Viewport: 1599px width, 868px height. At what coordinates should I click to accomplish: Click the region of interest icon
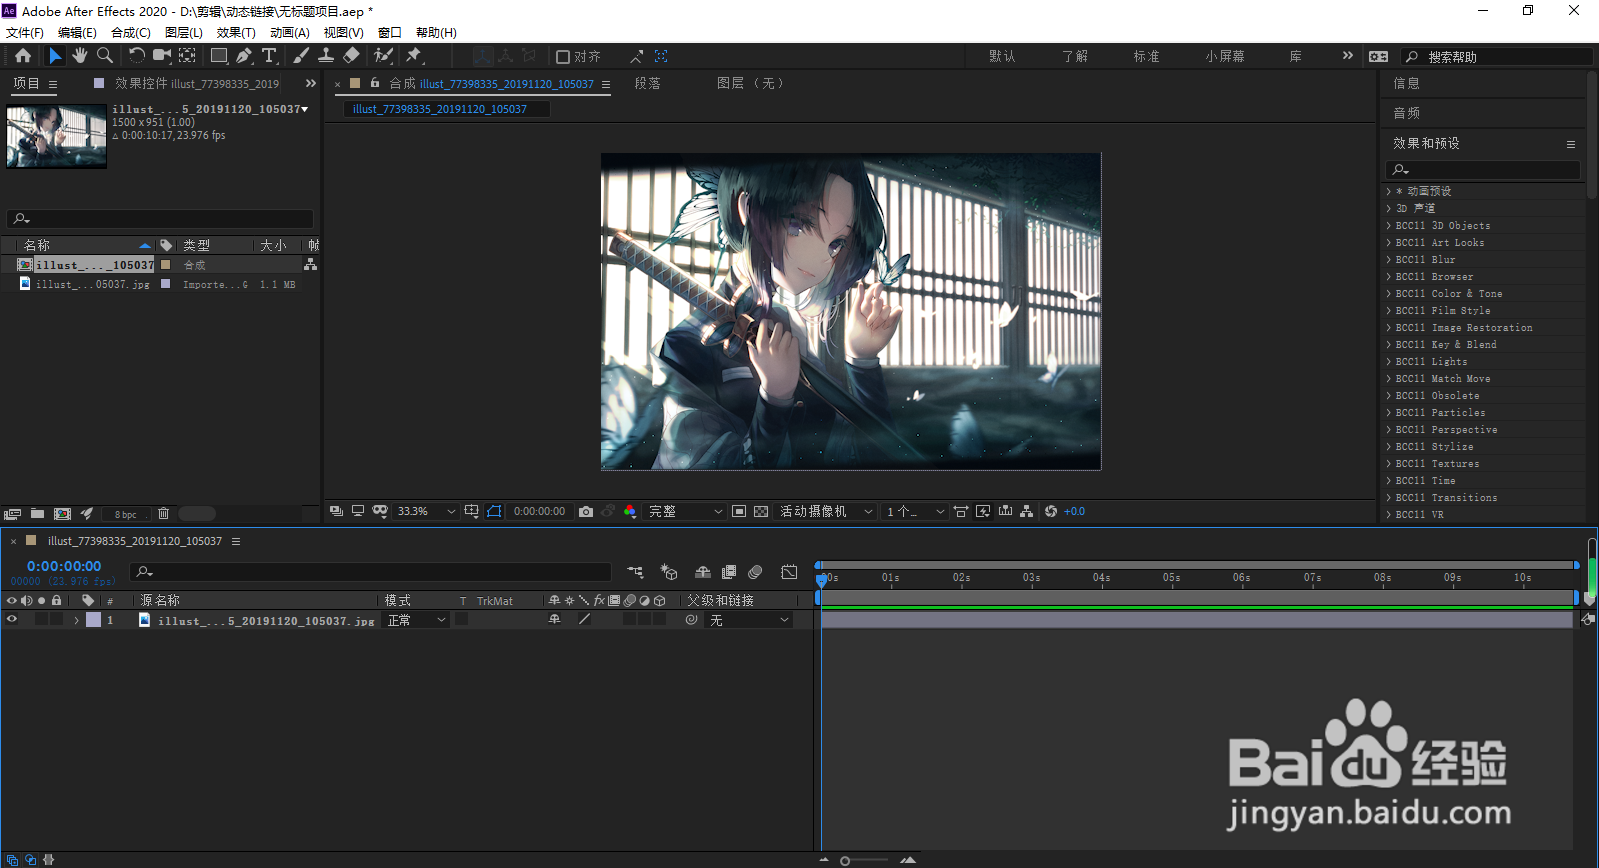click(739, 511)
